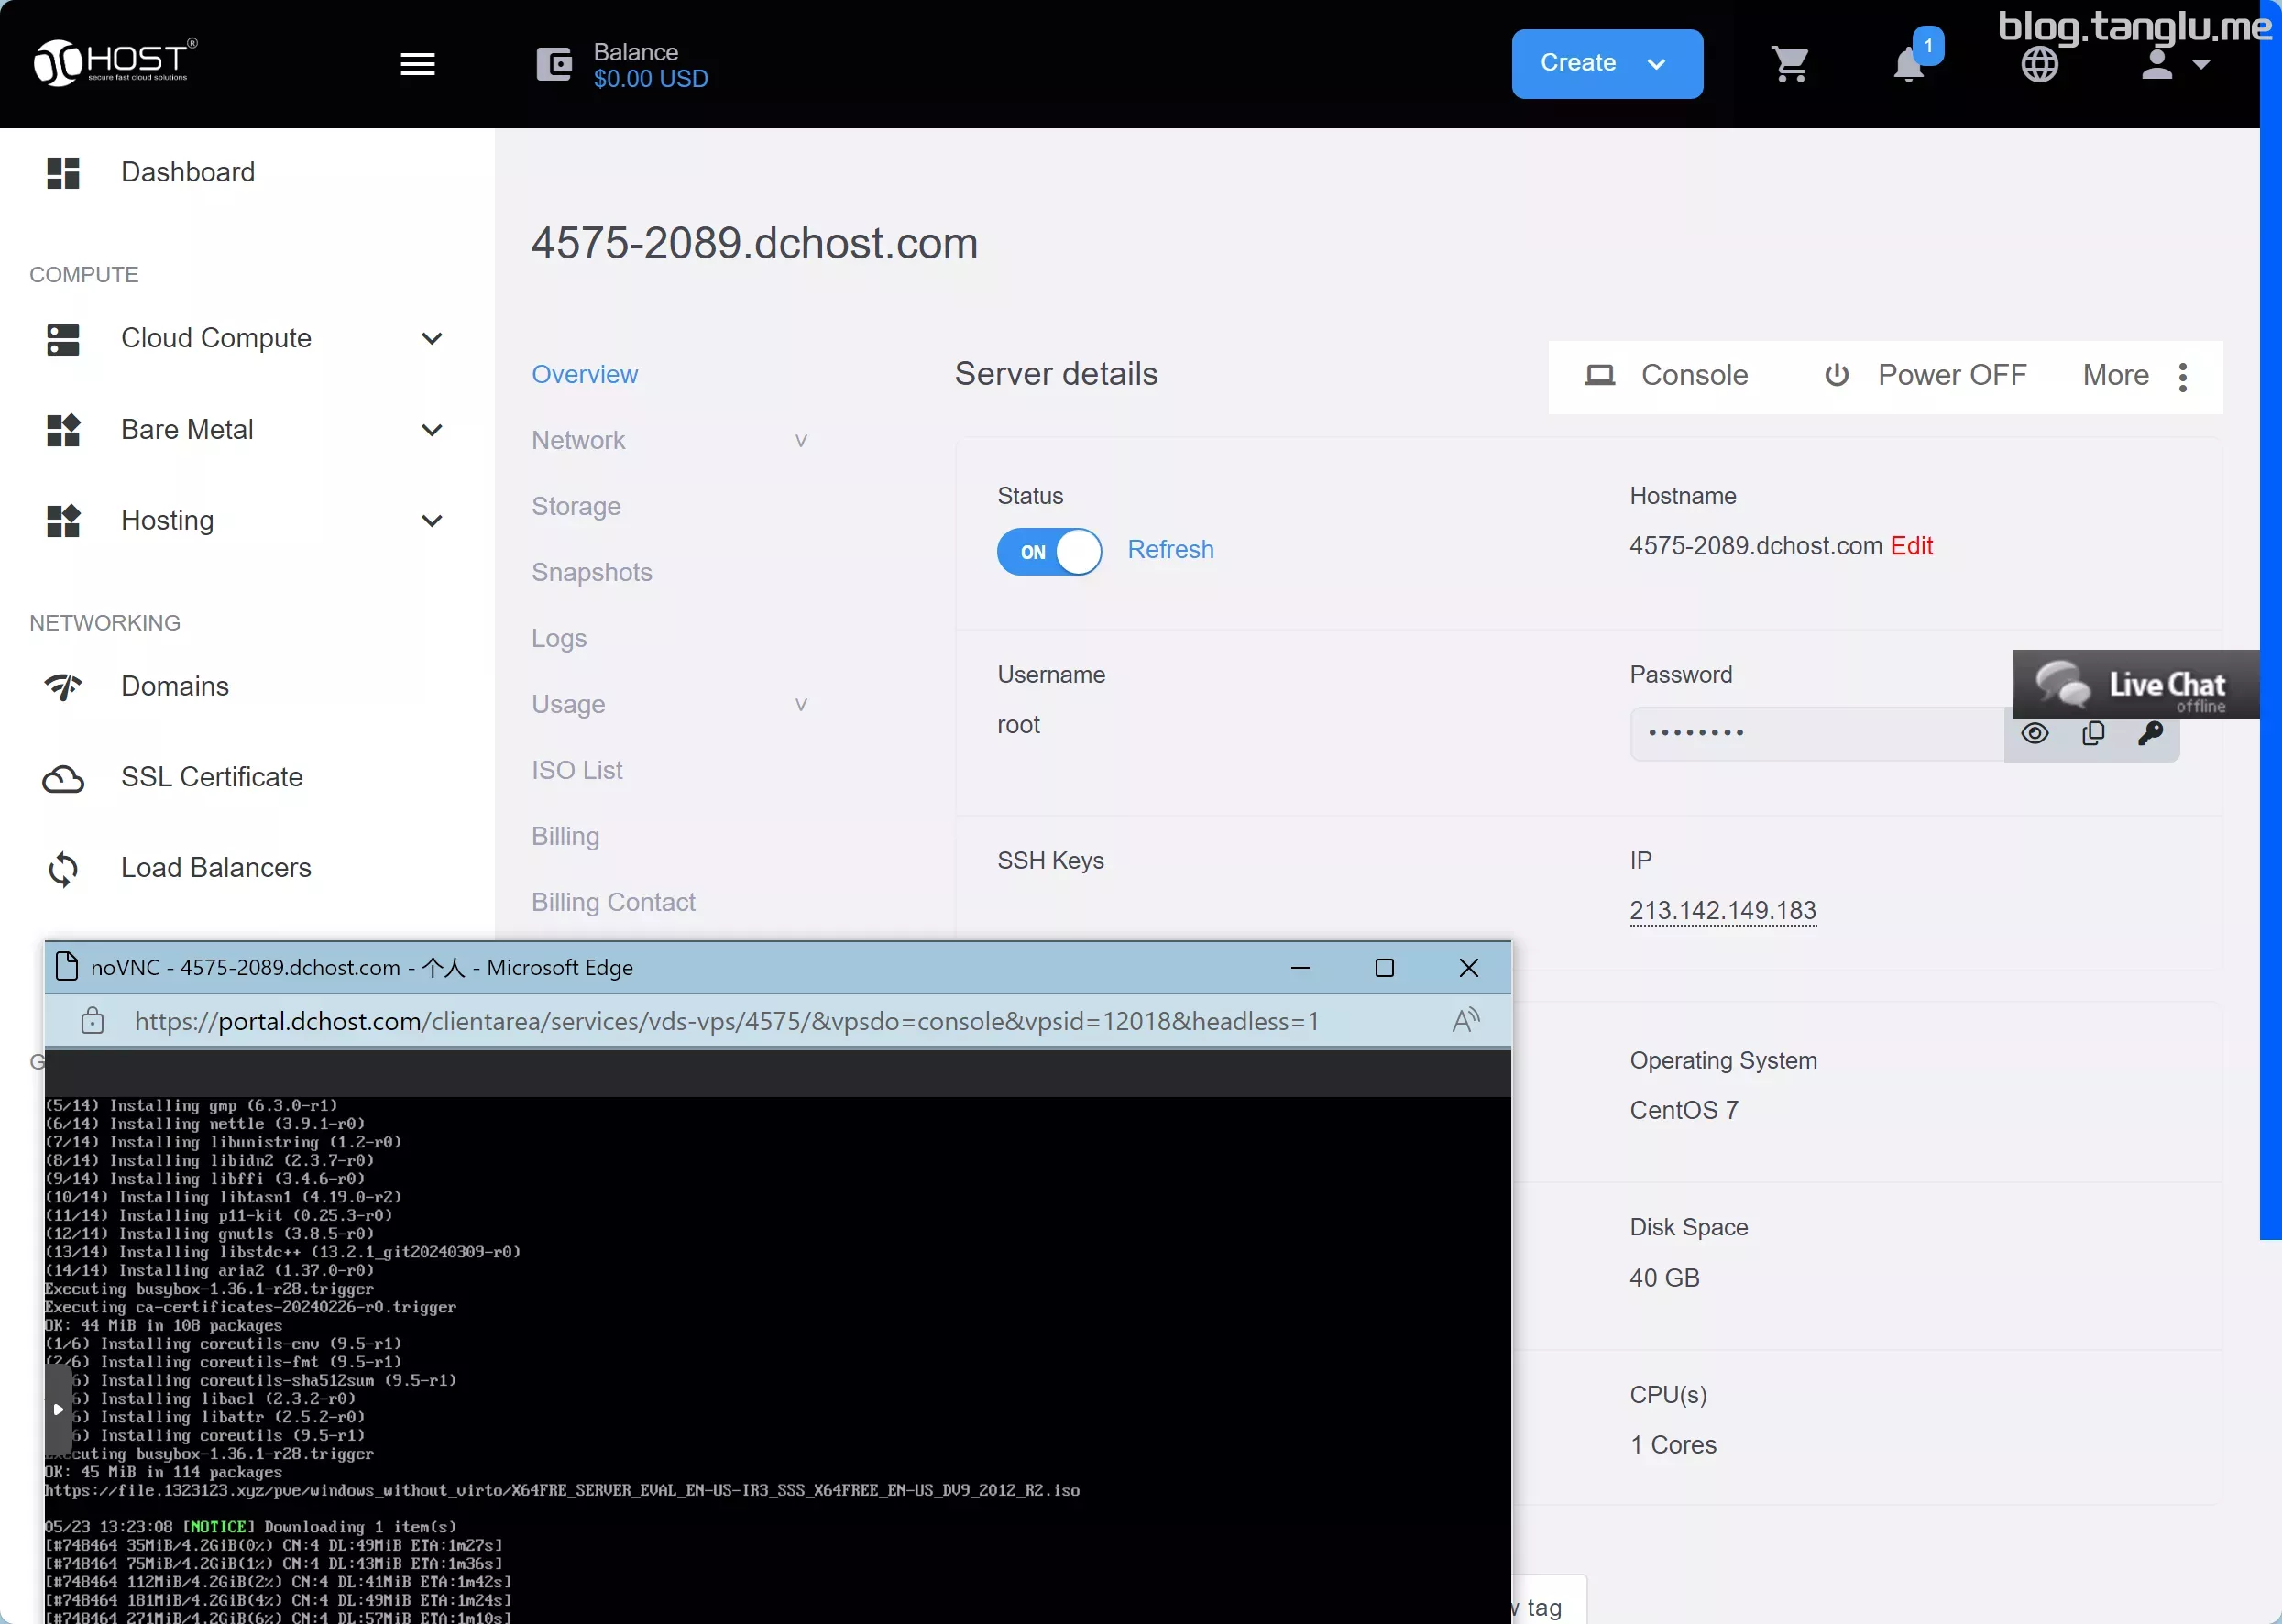This screenshot has width=2282, height=1624.
Task: Open the three-dot More actions menu
Action: (2182, 377)
